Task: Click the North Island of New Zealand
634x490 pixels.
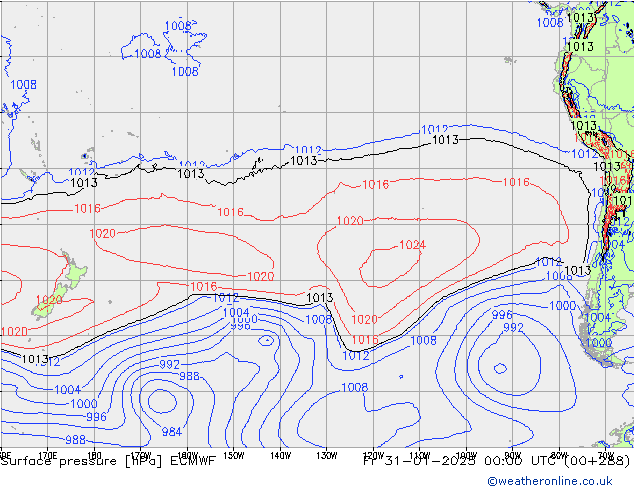Action: click(75, 270)
